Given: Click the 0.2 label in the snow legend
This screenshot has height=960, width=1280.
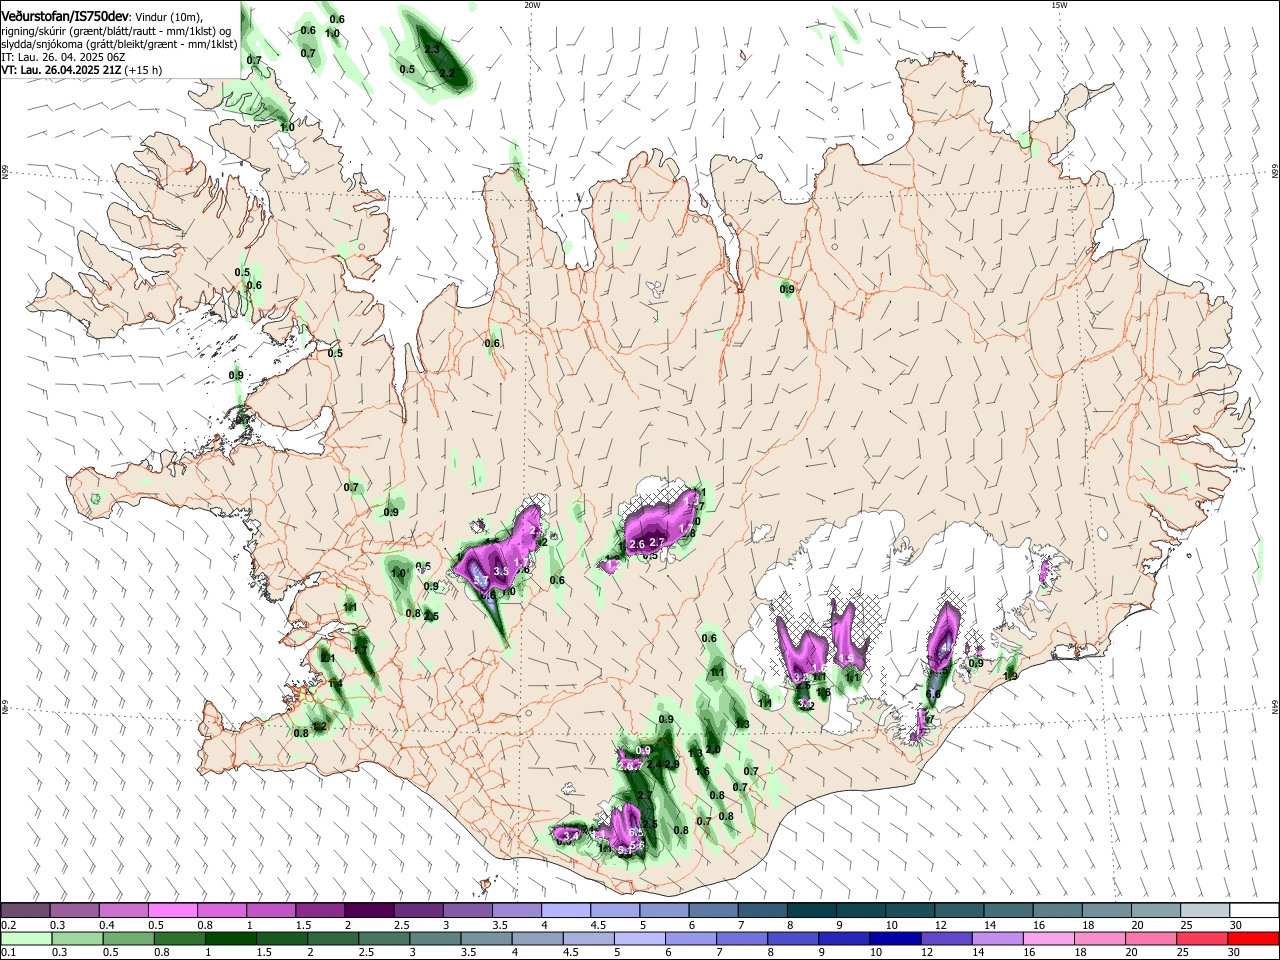Looking at the screenshot, I should [8, 925].
